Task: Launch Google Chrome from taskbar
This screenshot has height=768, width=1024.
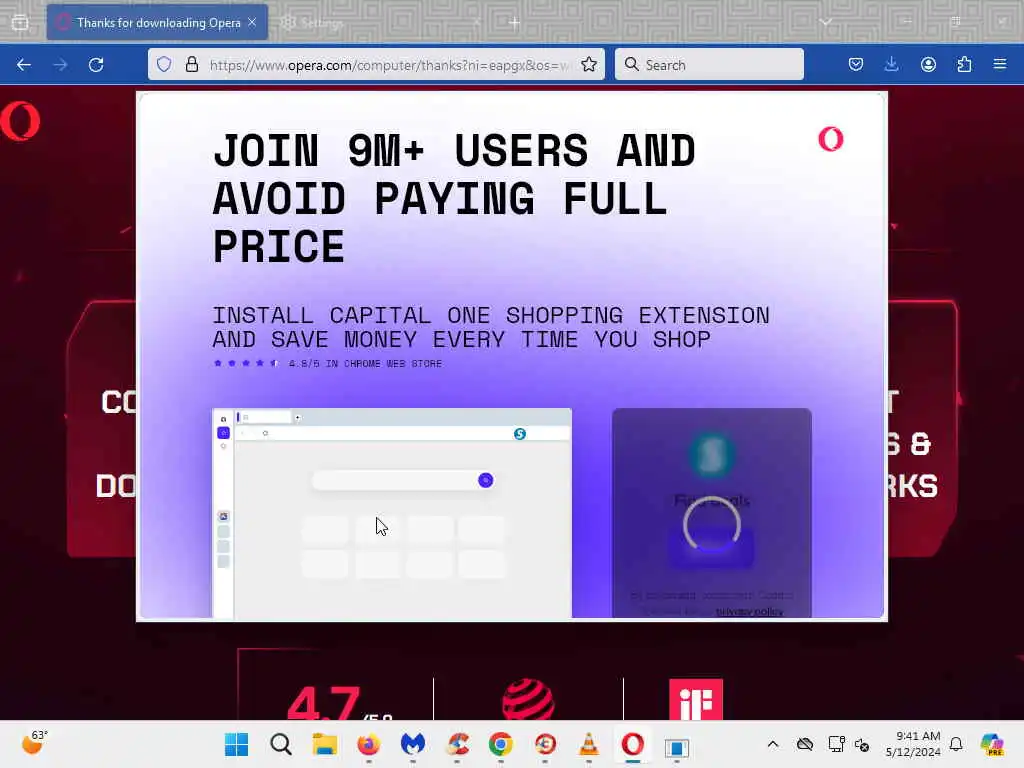Action: point(501,744)
